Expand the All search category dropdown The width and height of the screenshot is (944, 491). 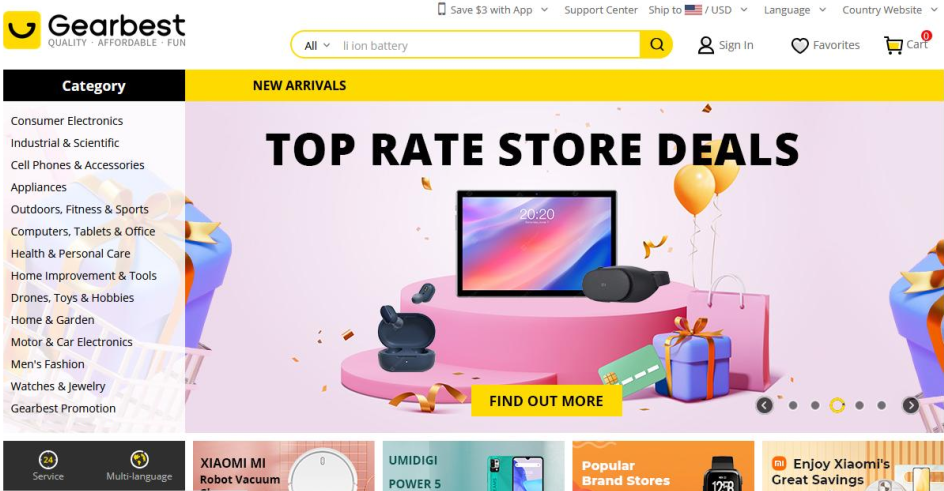point(317,46)
